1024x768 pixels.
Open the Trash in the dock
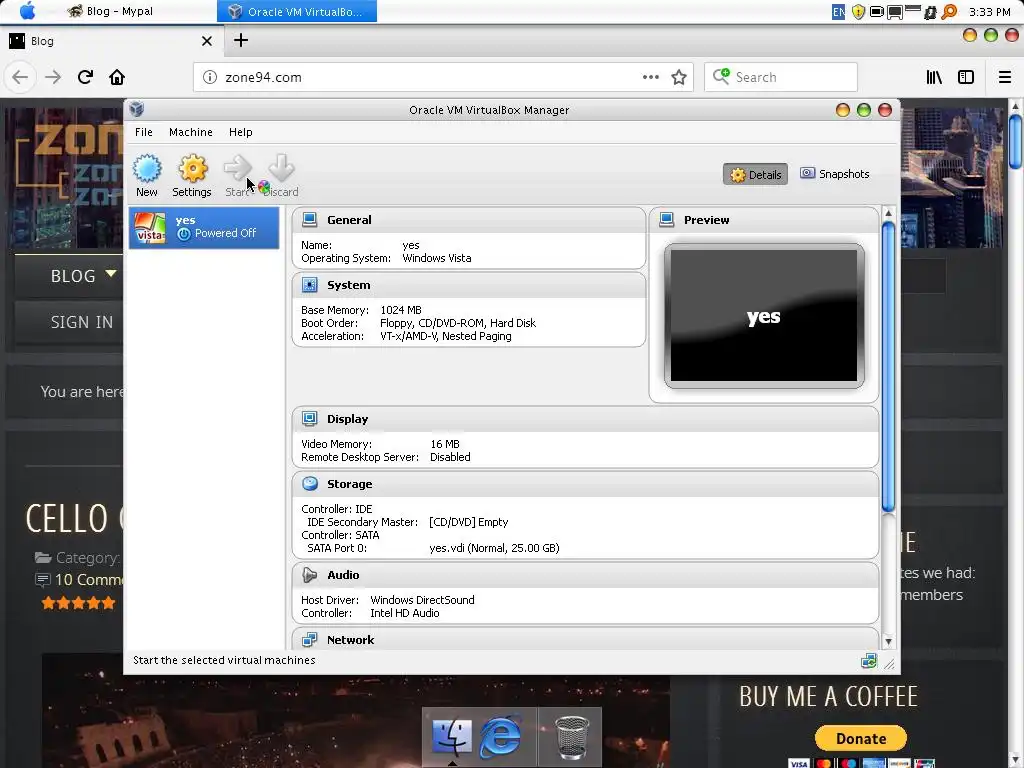571,737
